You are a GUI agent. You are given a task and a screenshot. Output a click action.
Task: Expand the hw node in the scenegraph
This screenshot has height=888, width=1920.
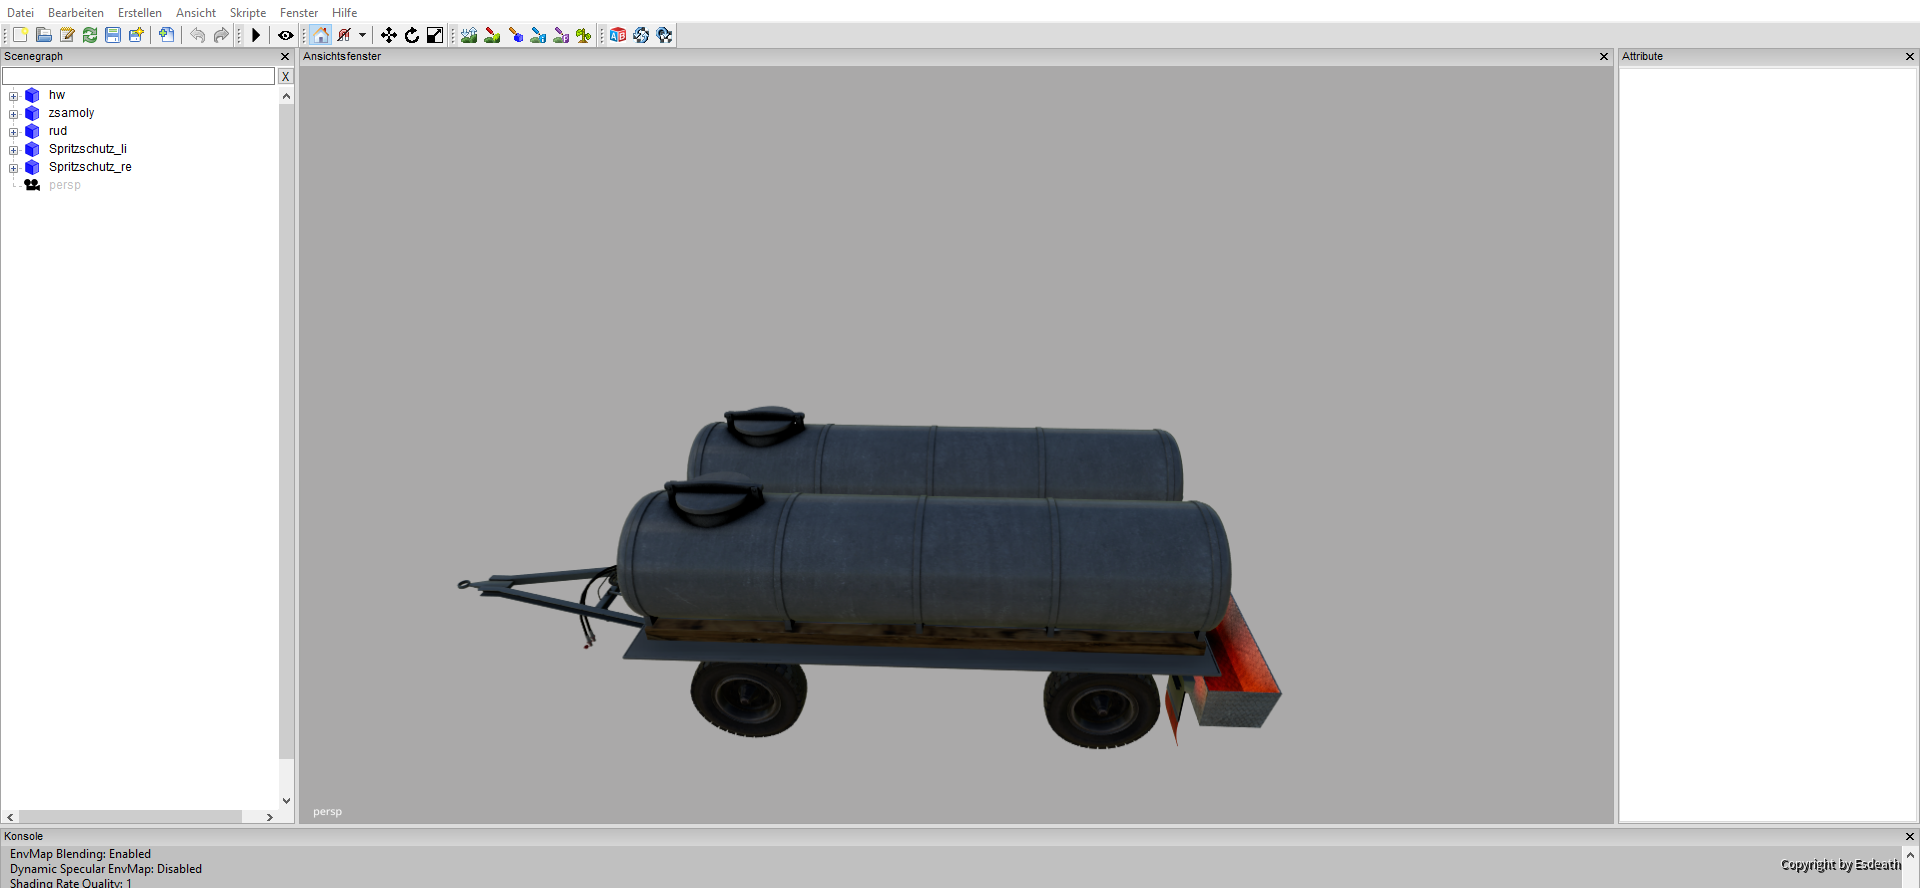point(14,96)
